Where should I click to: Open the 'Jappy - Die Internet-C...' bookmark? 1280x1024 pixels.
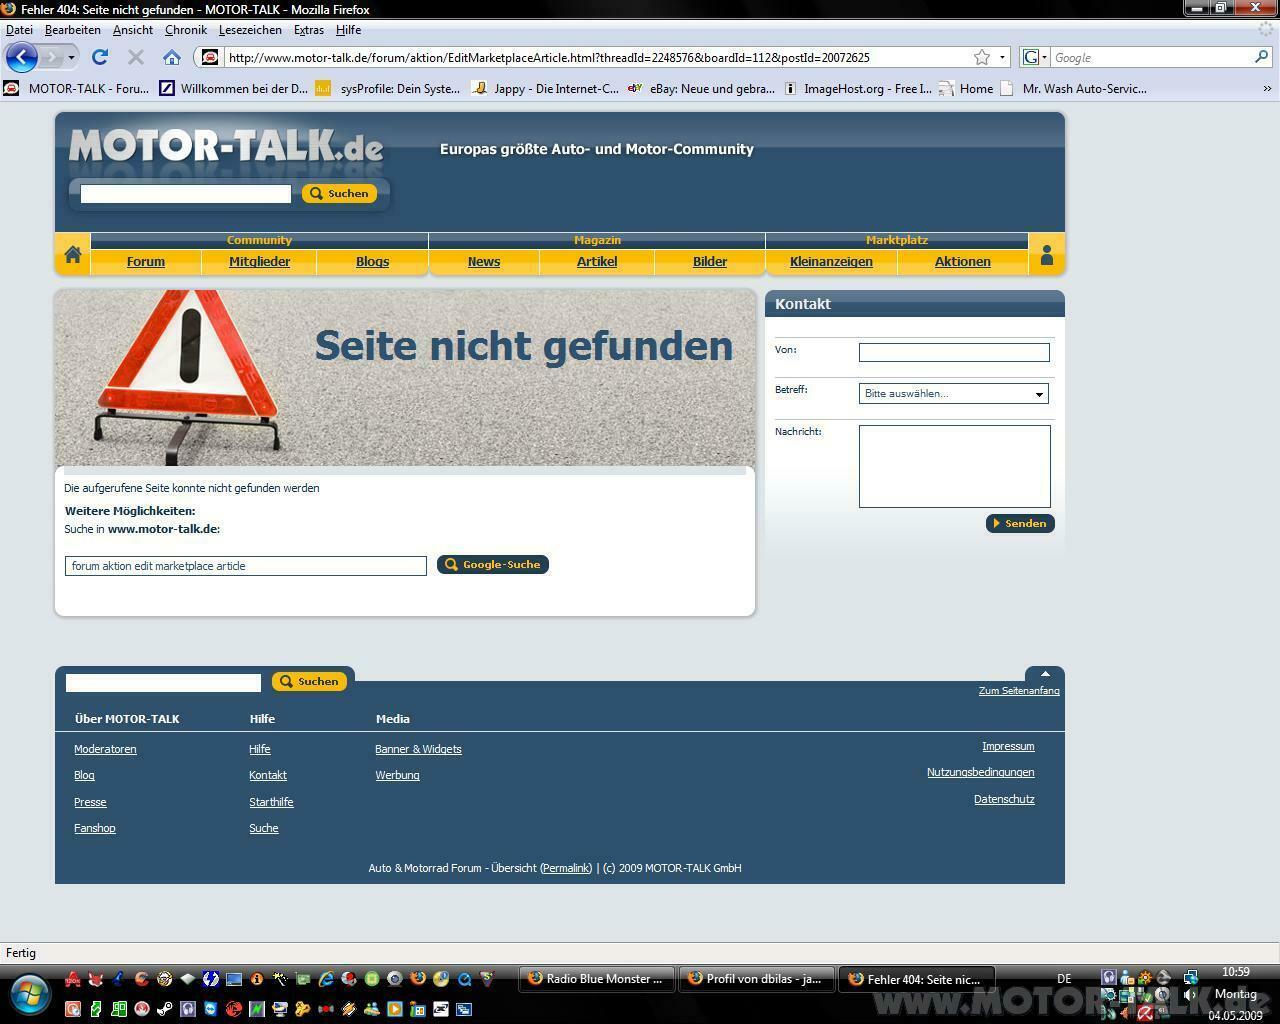(x=545, y=89)
